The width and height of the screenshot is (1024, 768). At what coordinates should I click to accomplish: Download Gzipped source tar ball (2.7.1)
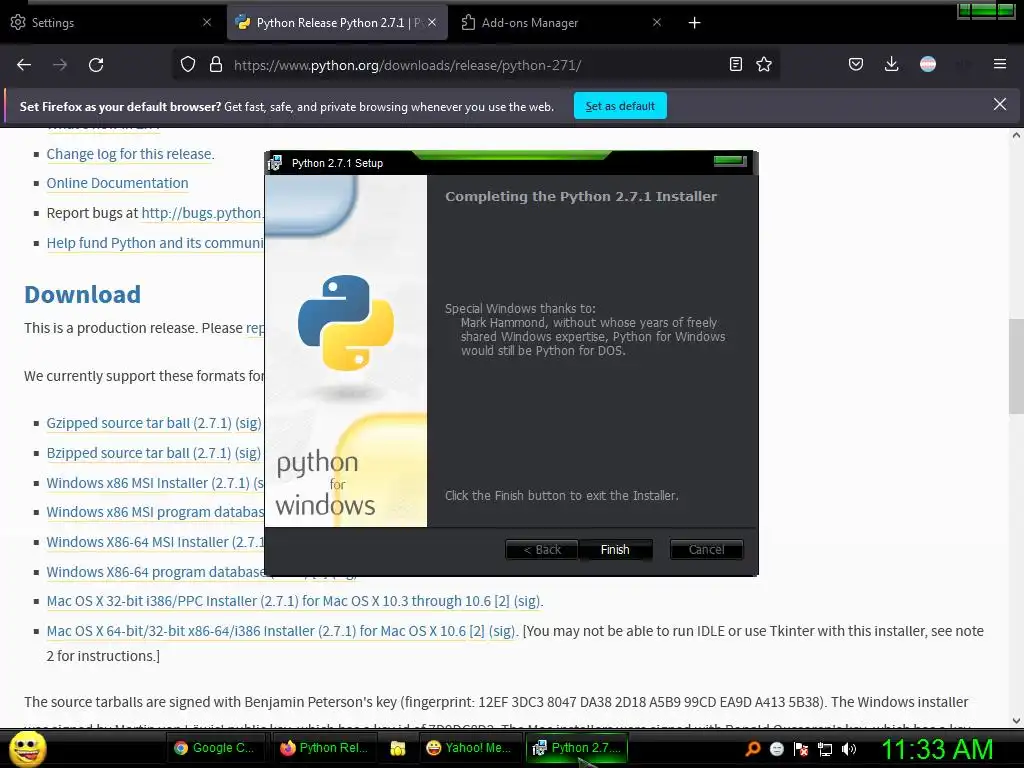(x=139, y=423)
